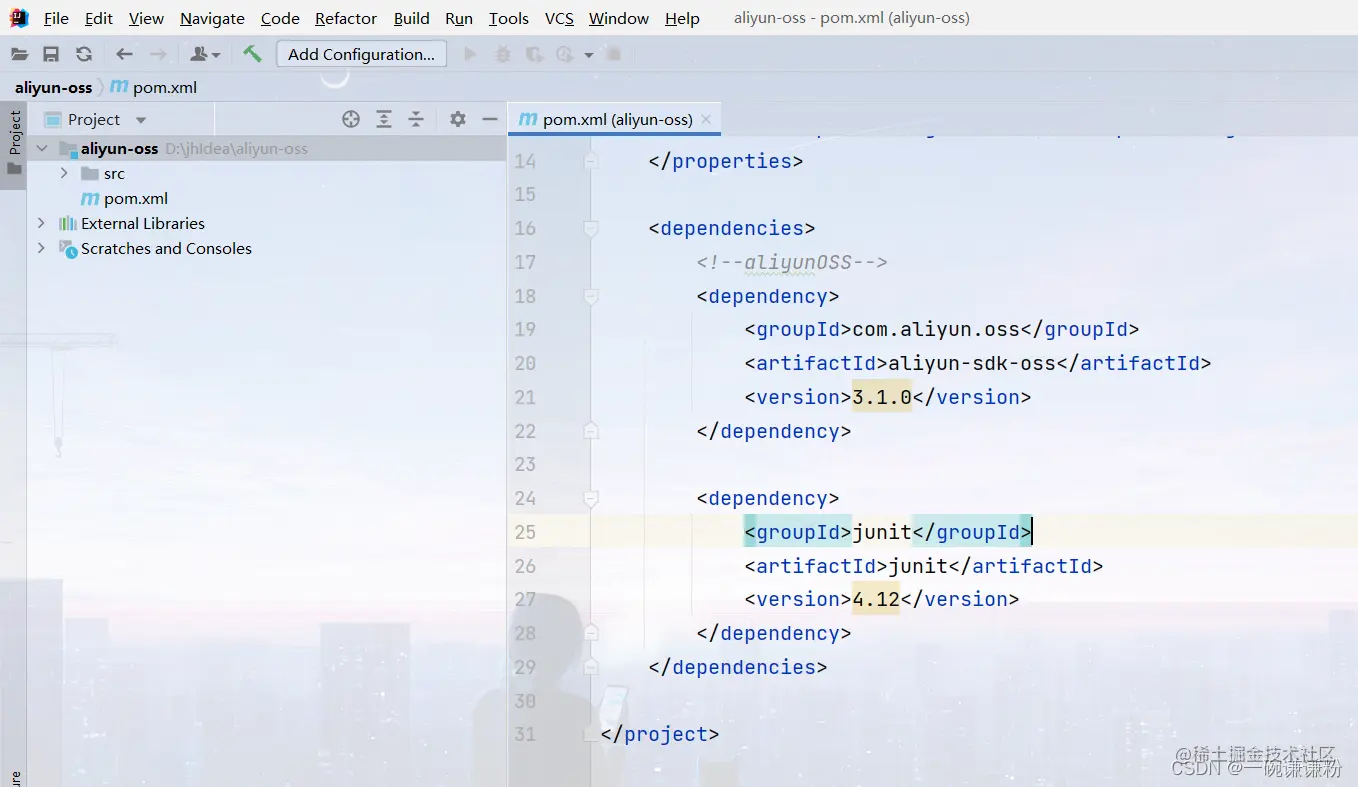This screenshot has height=787, width=1358.
Task: Open the Window menu
Action: [x=619, y=19]
